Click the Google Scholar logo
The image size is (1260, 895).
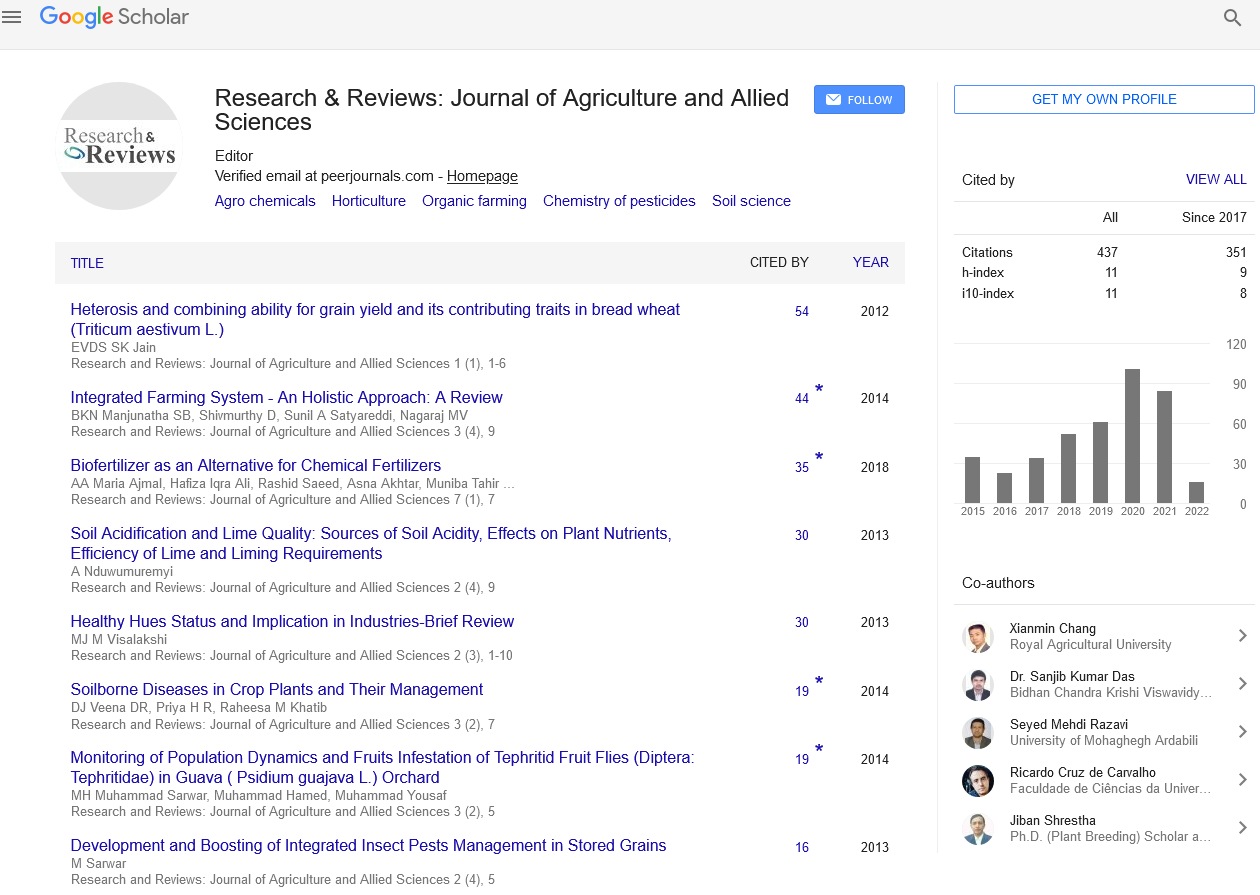point(114,17)
